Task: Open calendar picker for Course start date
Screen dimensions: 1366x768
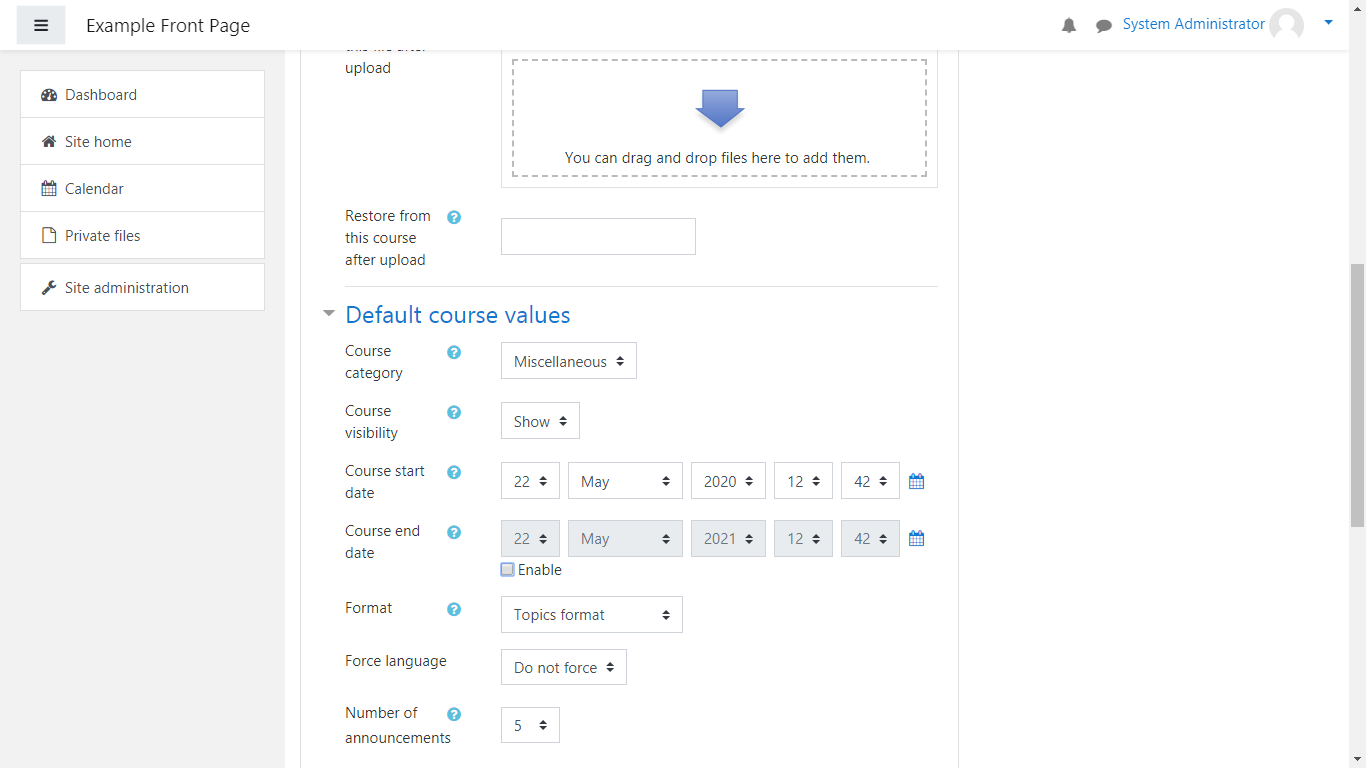Action: coord(916,481)
